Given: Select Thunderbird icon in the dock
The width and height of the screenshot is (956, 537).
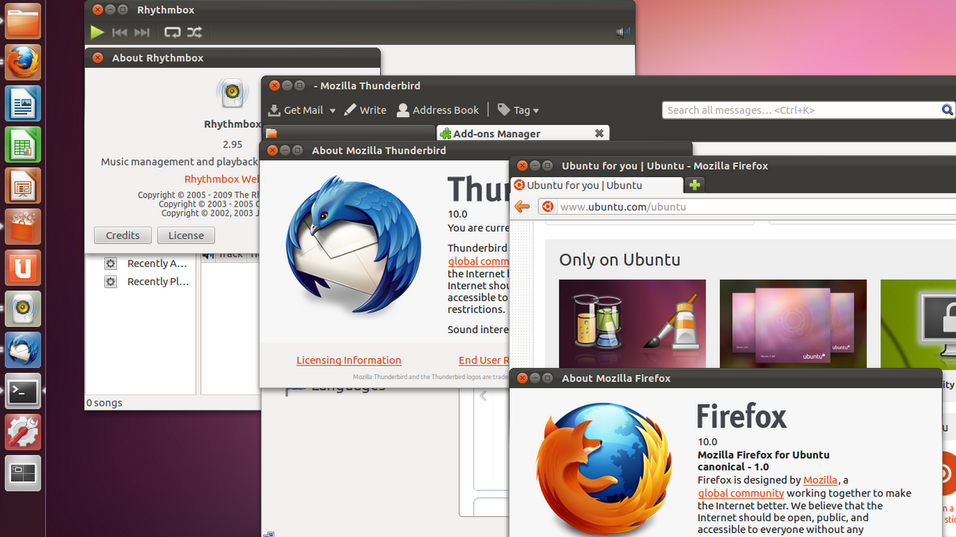Looking at the screenshot, I should [x=23, y=350].
